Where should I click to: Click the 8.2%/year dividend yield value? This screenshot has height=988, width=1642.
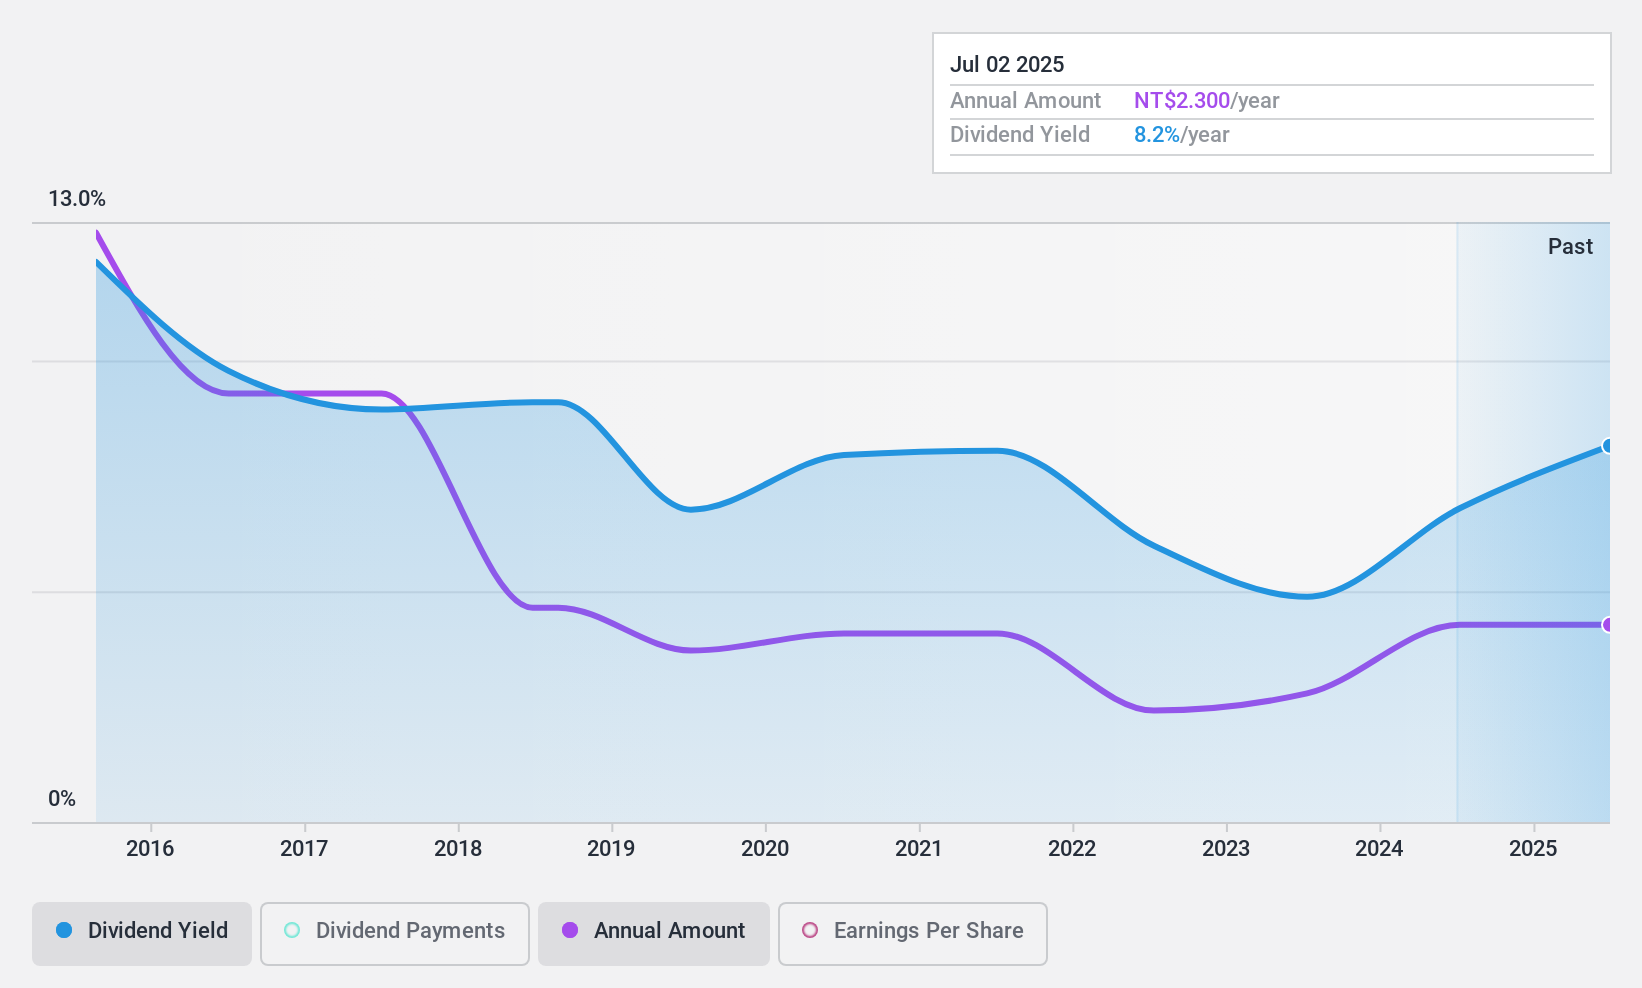click(x=1181, y=135)
